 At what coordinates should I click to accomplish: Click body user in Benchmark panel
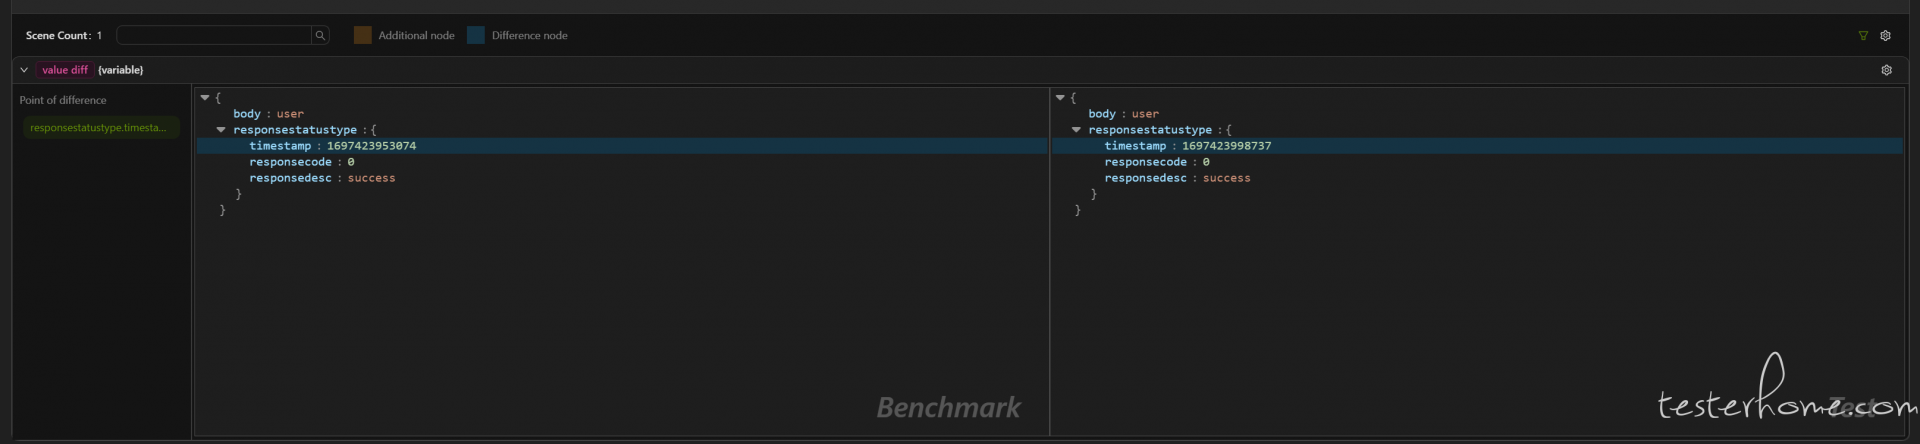(268, 114)
